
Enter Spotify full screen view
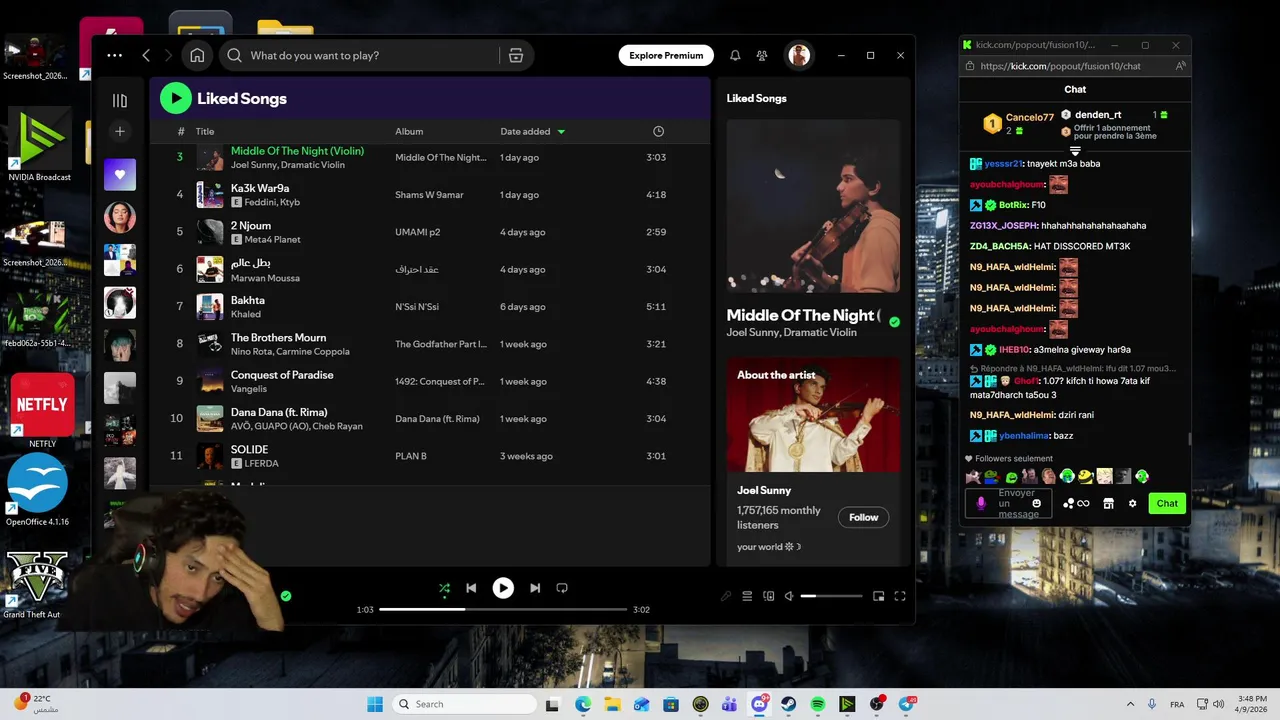[x=900, y=596]
